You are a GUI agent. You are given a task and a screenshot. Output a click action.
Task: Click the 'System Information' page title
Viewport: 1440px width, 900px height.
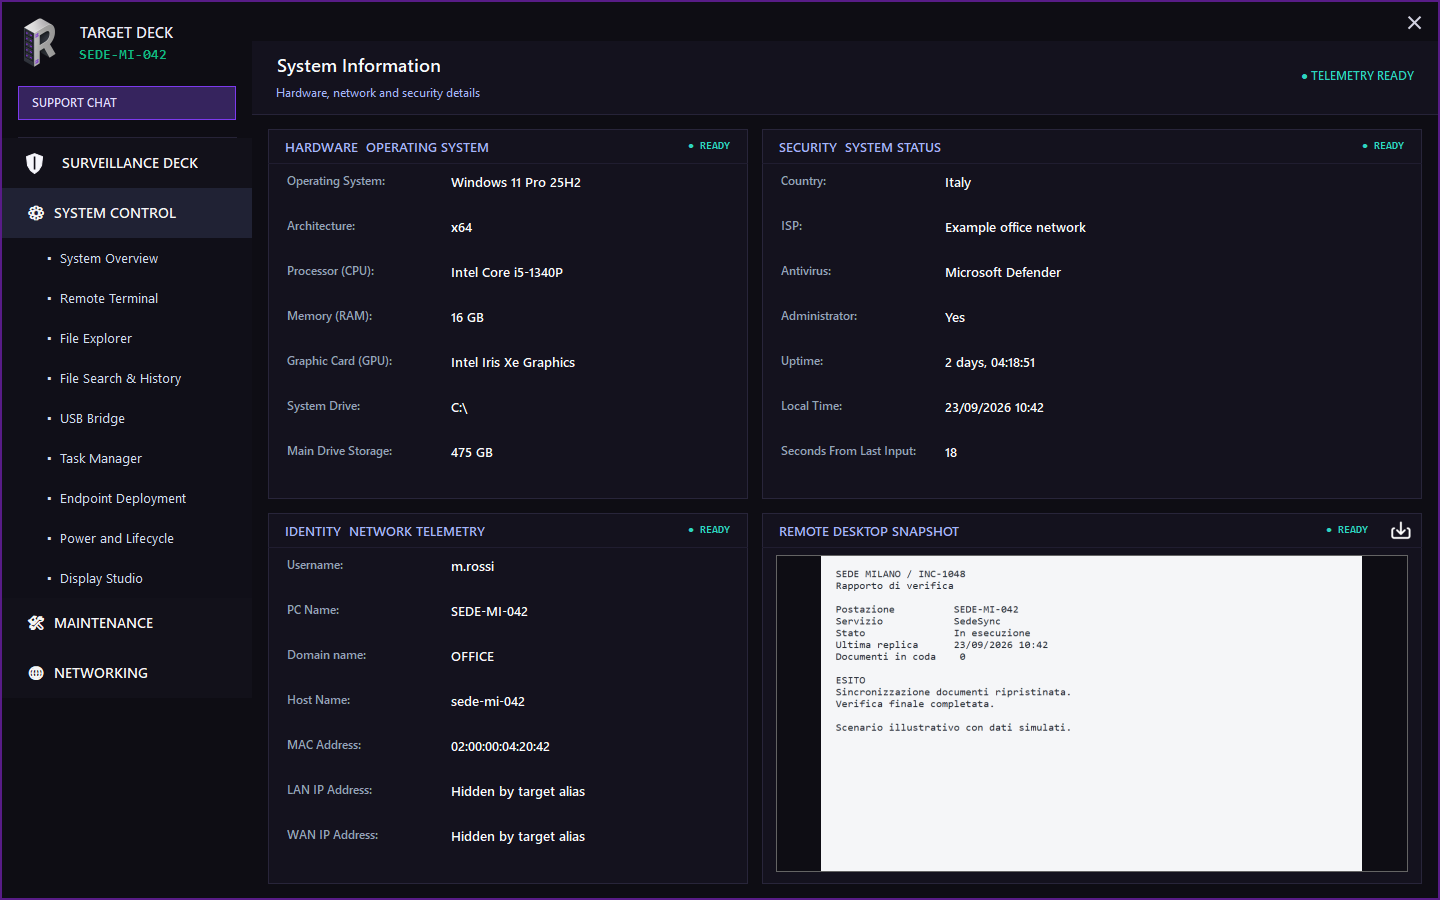click(358, 66)
